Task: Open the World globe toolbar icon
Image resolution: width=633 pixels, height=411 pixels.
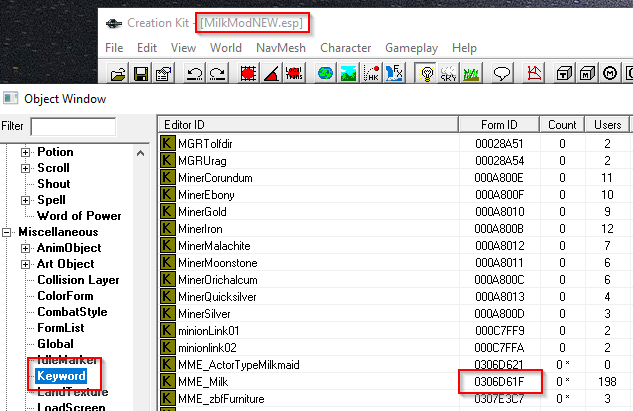Action: [325, 73]
